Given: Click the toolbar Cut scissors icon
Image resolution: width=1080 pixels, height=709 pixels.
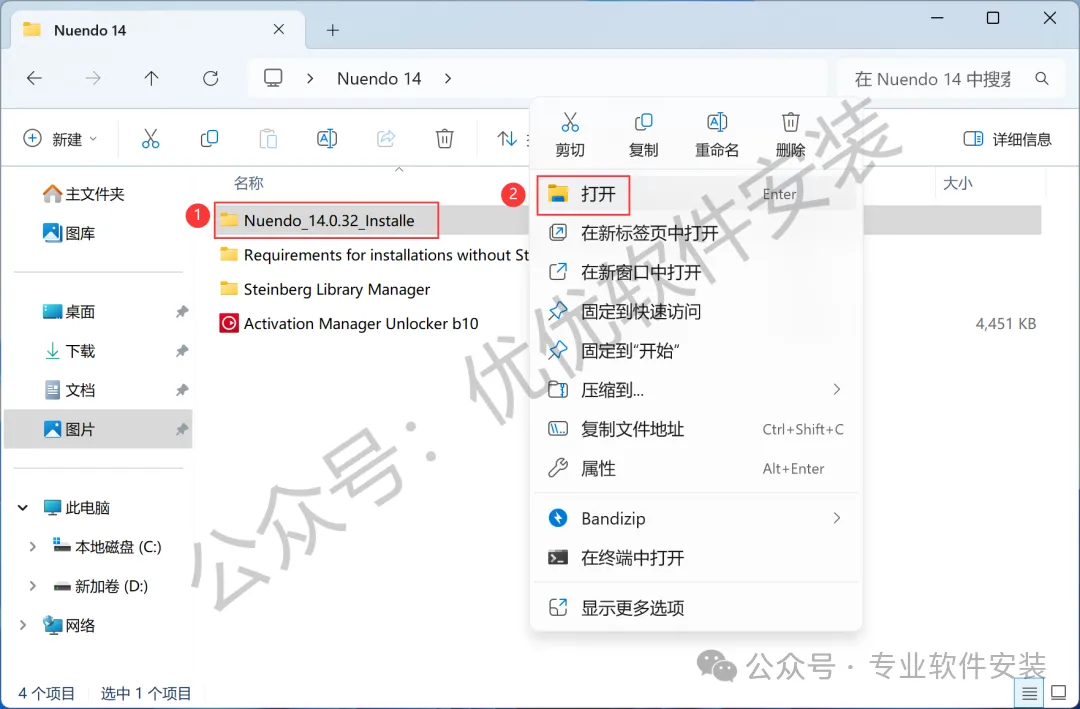Looking at the screenshot, I should [x=150, y=138].
